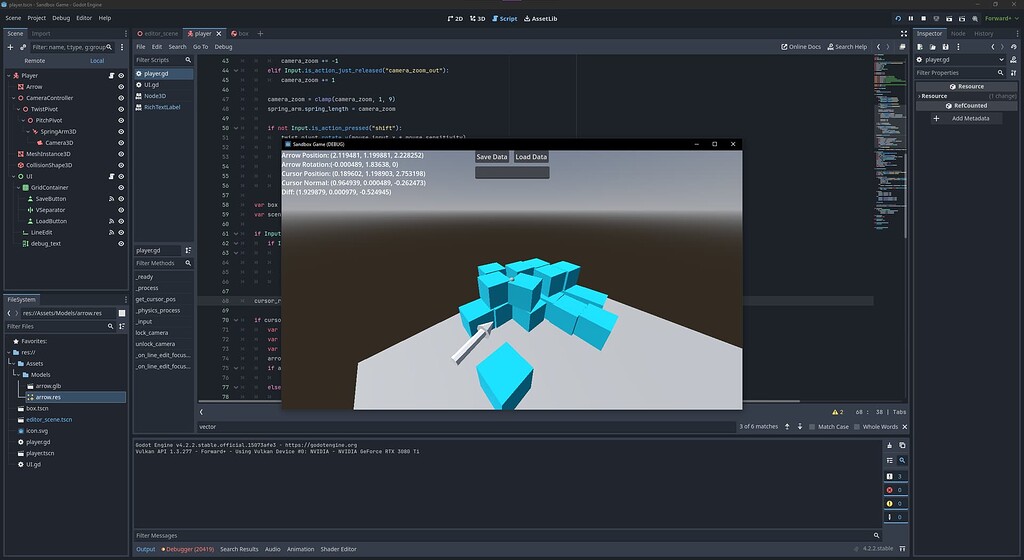
Task: Copy output text with the copy icon
Action: pyautogui.click(x=902, y=445)
